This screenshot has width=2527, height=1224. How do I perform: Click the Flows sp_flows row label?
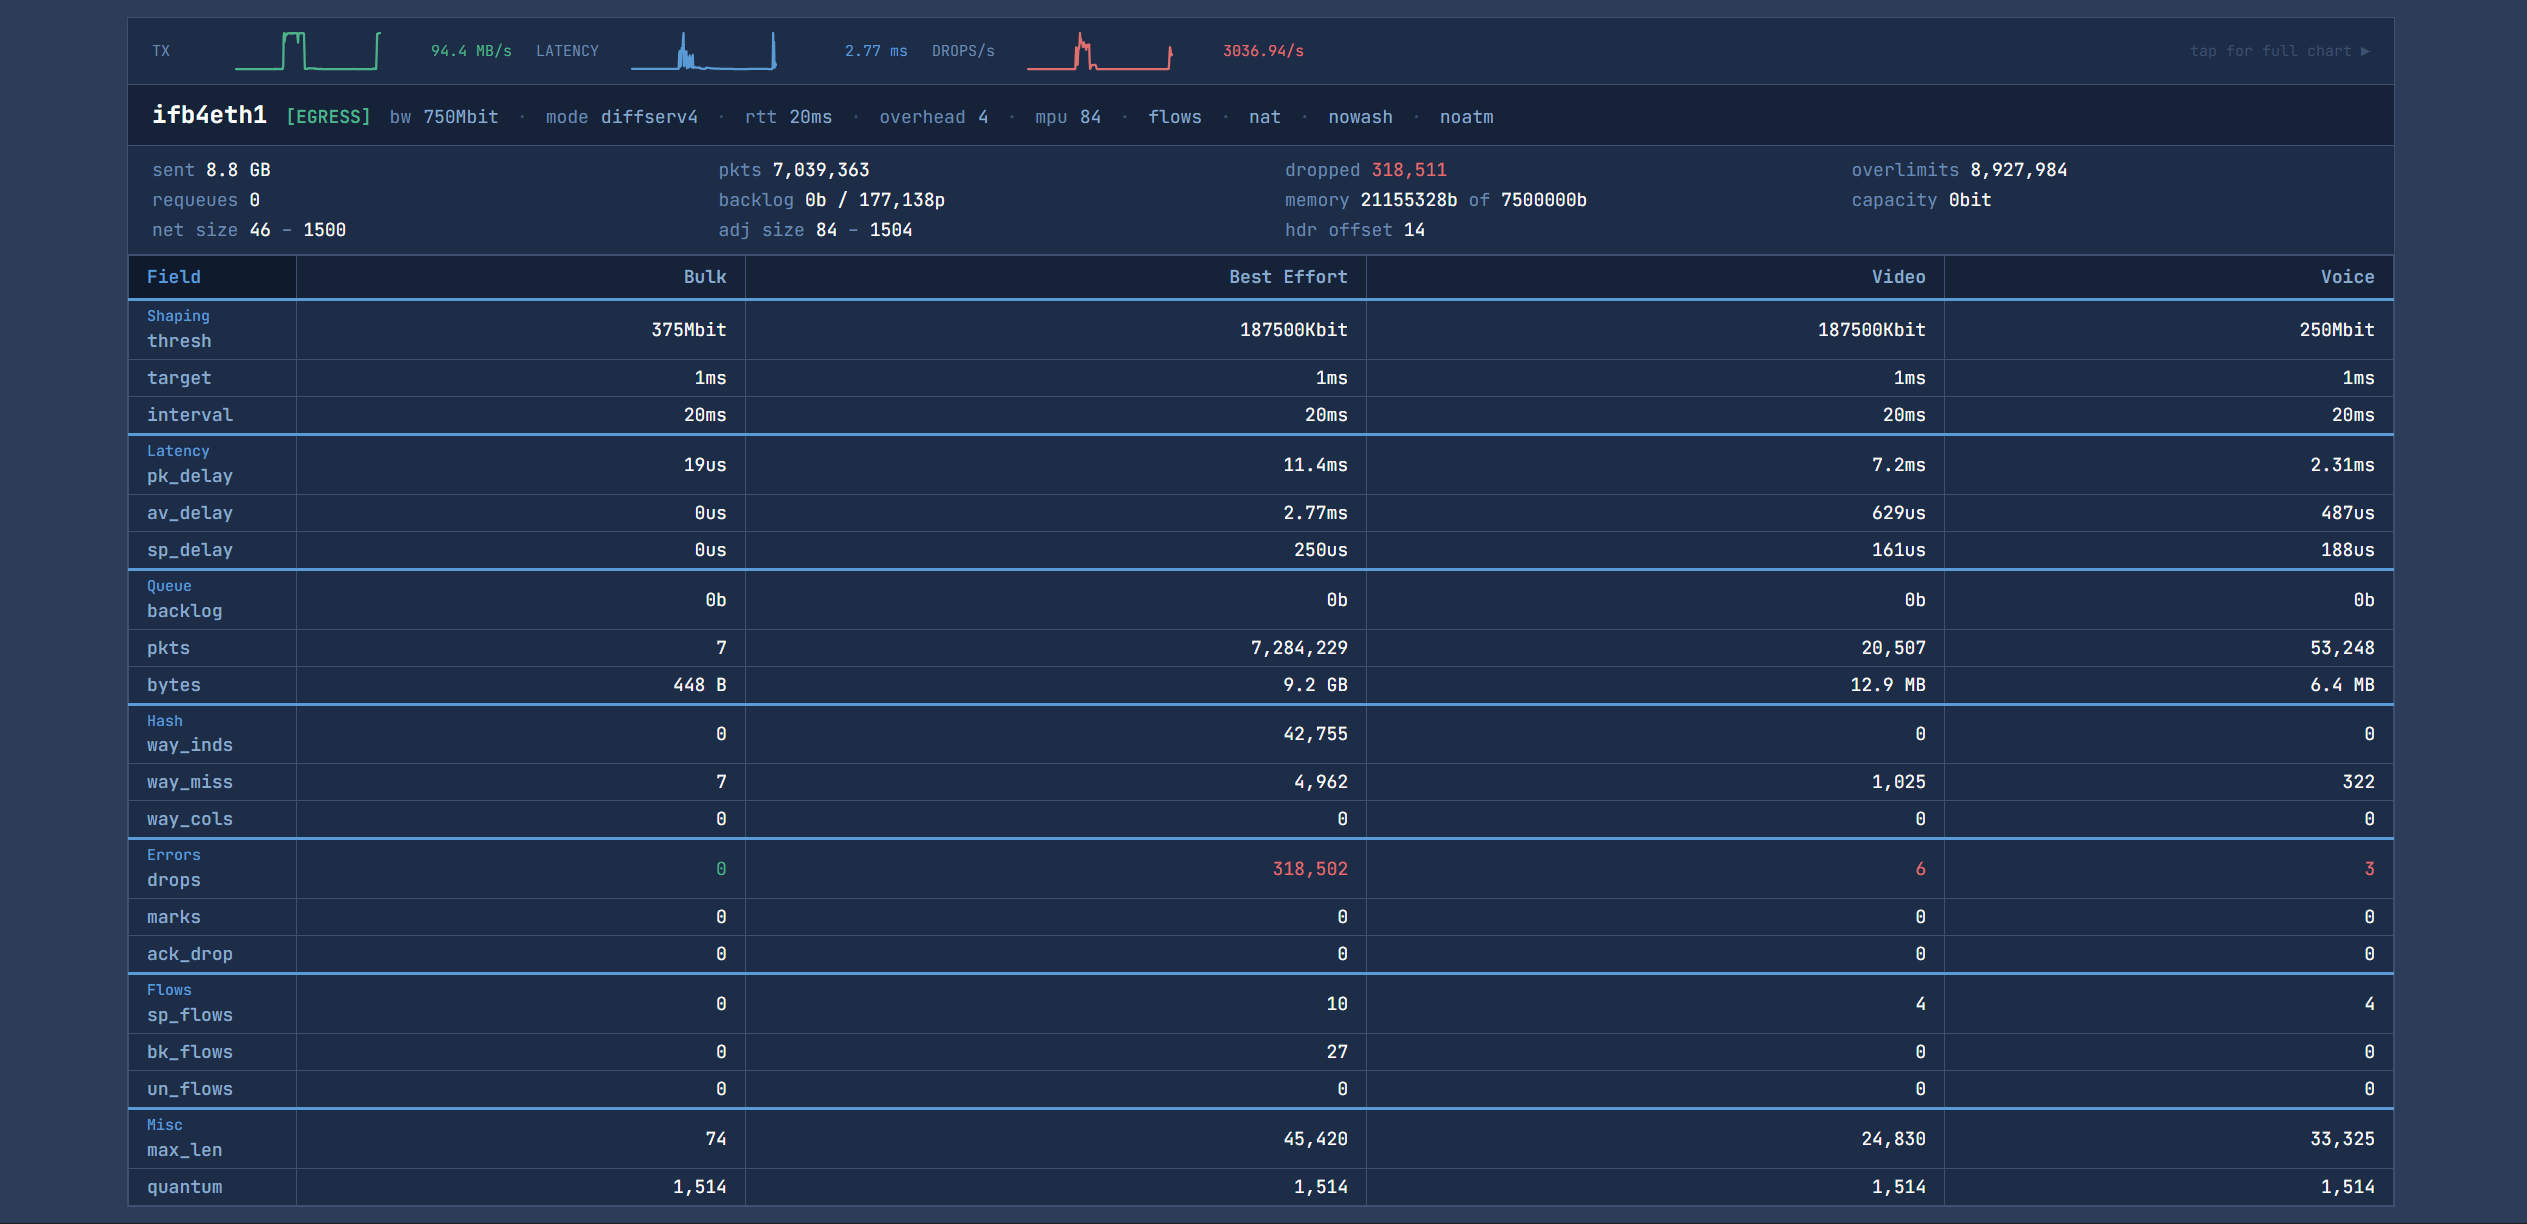[x=189, y=1014]
